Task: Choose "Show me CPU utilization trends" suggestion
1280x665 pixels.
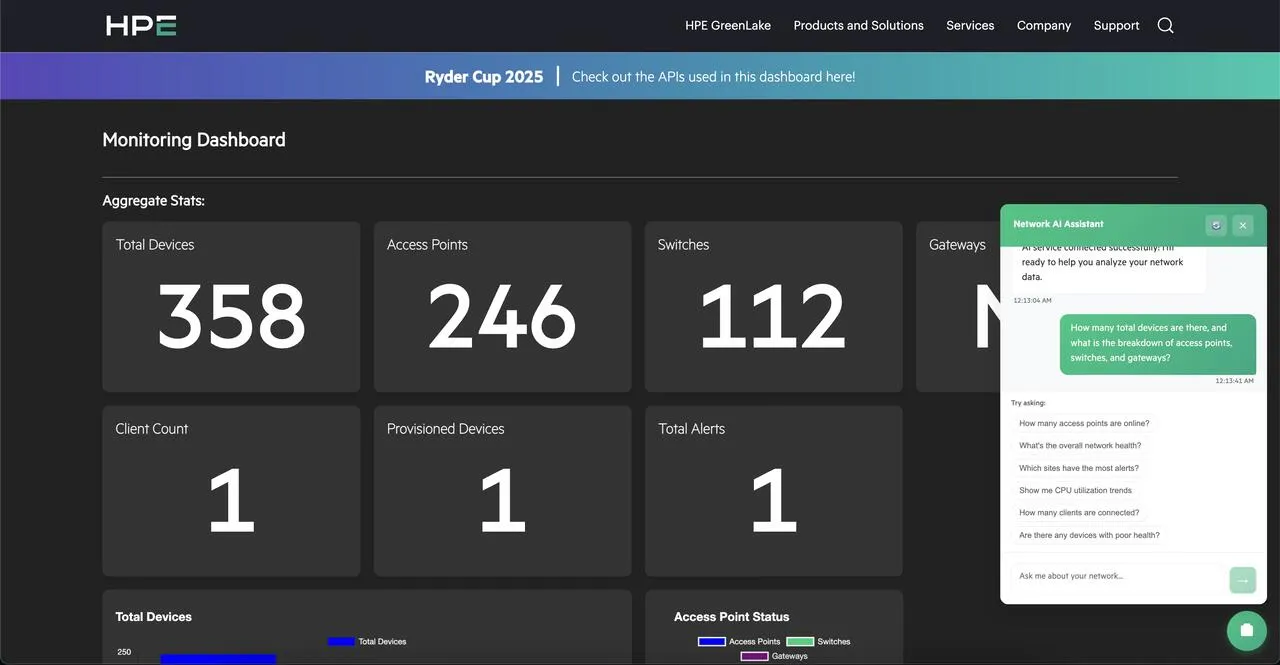Action: pyautogui.click(x=1076, y=490)
